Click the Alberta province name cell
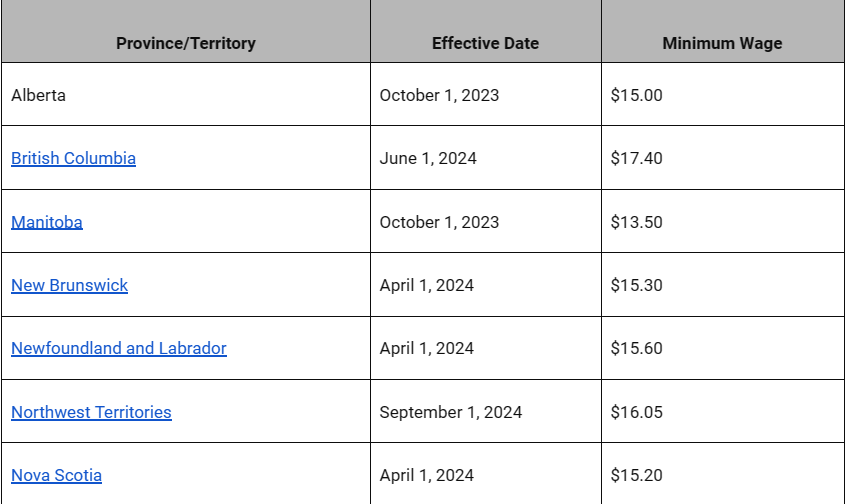845x504 pixels. (x=39, y=95)
